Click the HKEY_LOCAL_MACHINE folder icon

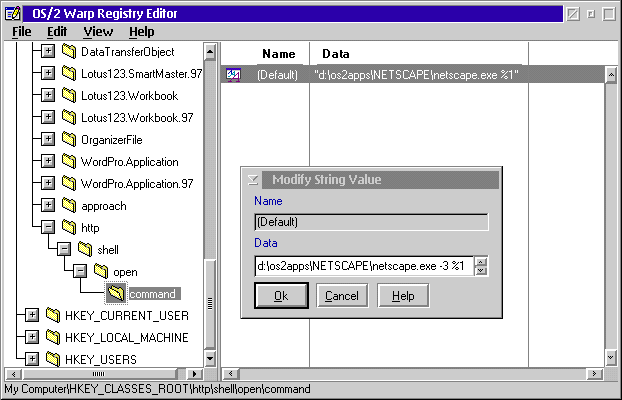[x=52, y=337]
